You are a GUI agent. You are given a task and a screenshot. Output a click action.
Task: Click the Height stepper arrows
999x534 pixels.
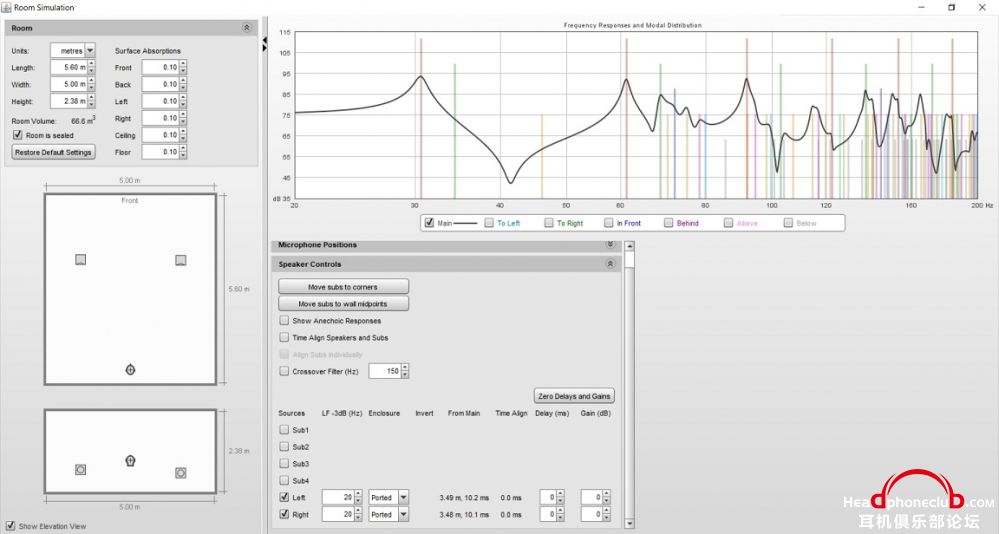click(x=91, y=101)
